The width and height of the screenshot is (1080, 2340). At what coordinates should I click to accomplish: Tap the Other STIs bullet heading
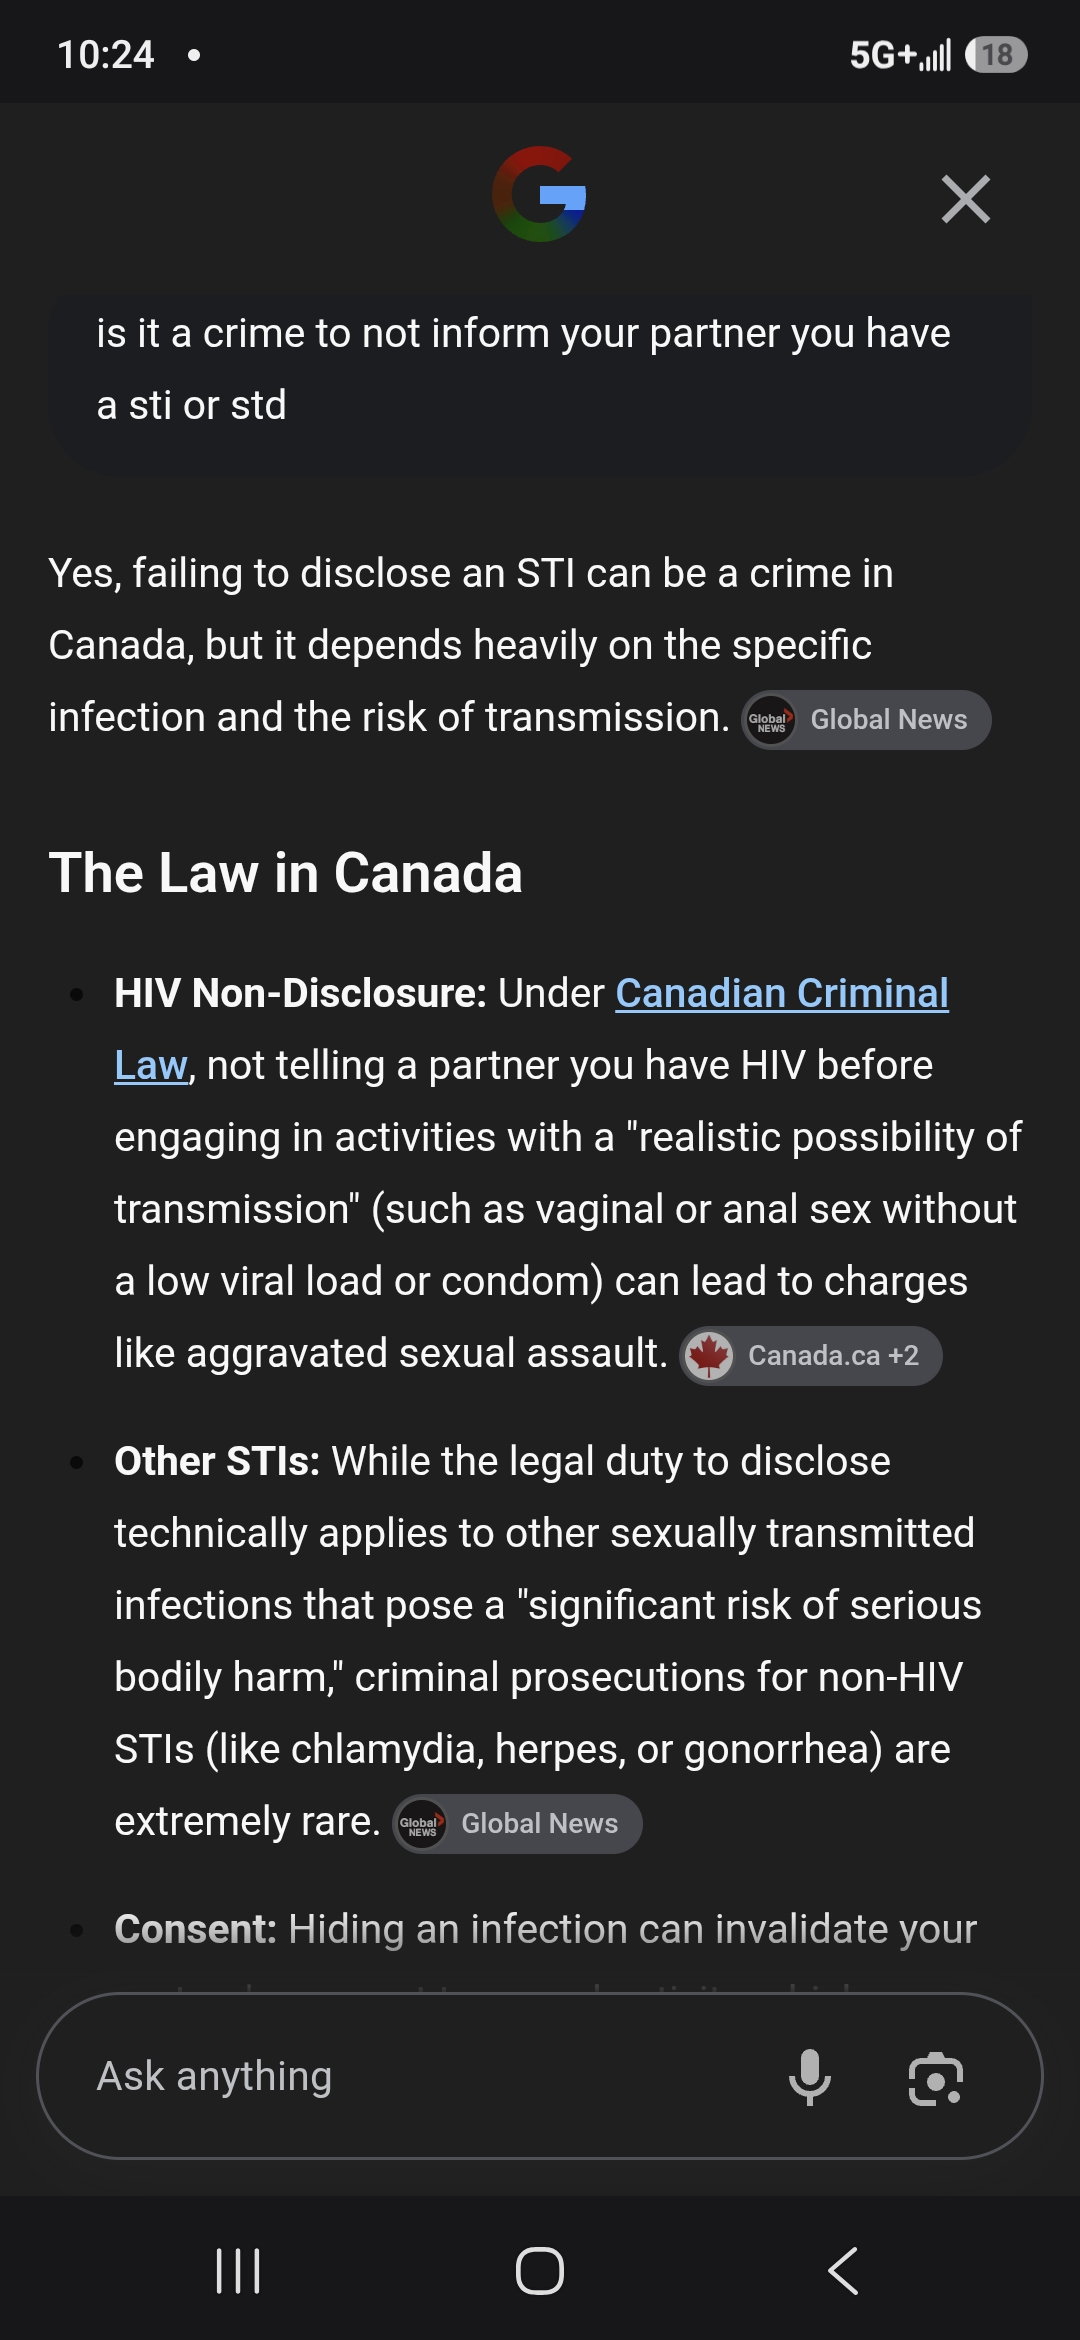click(x=217, y=1461)
